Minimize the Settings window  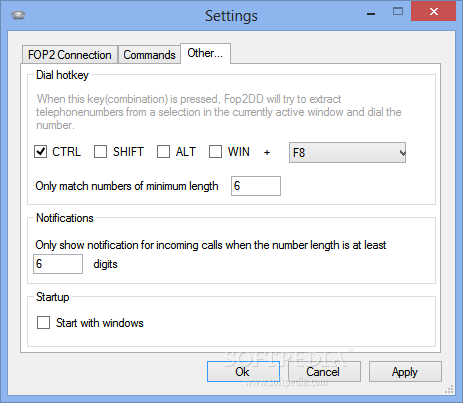[371, 14]
